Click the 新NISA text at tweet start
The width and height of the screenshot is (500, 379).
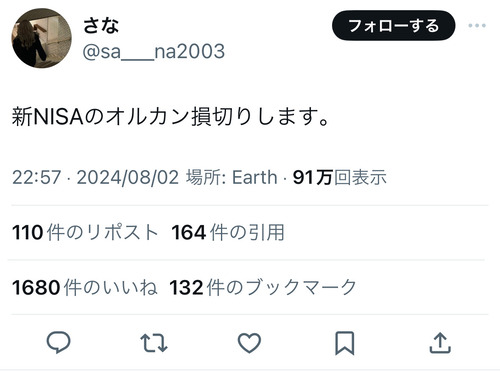(47, 117)
